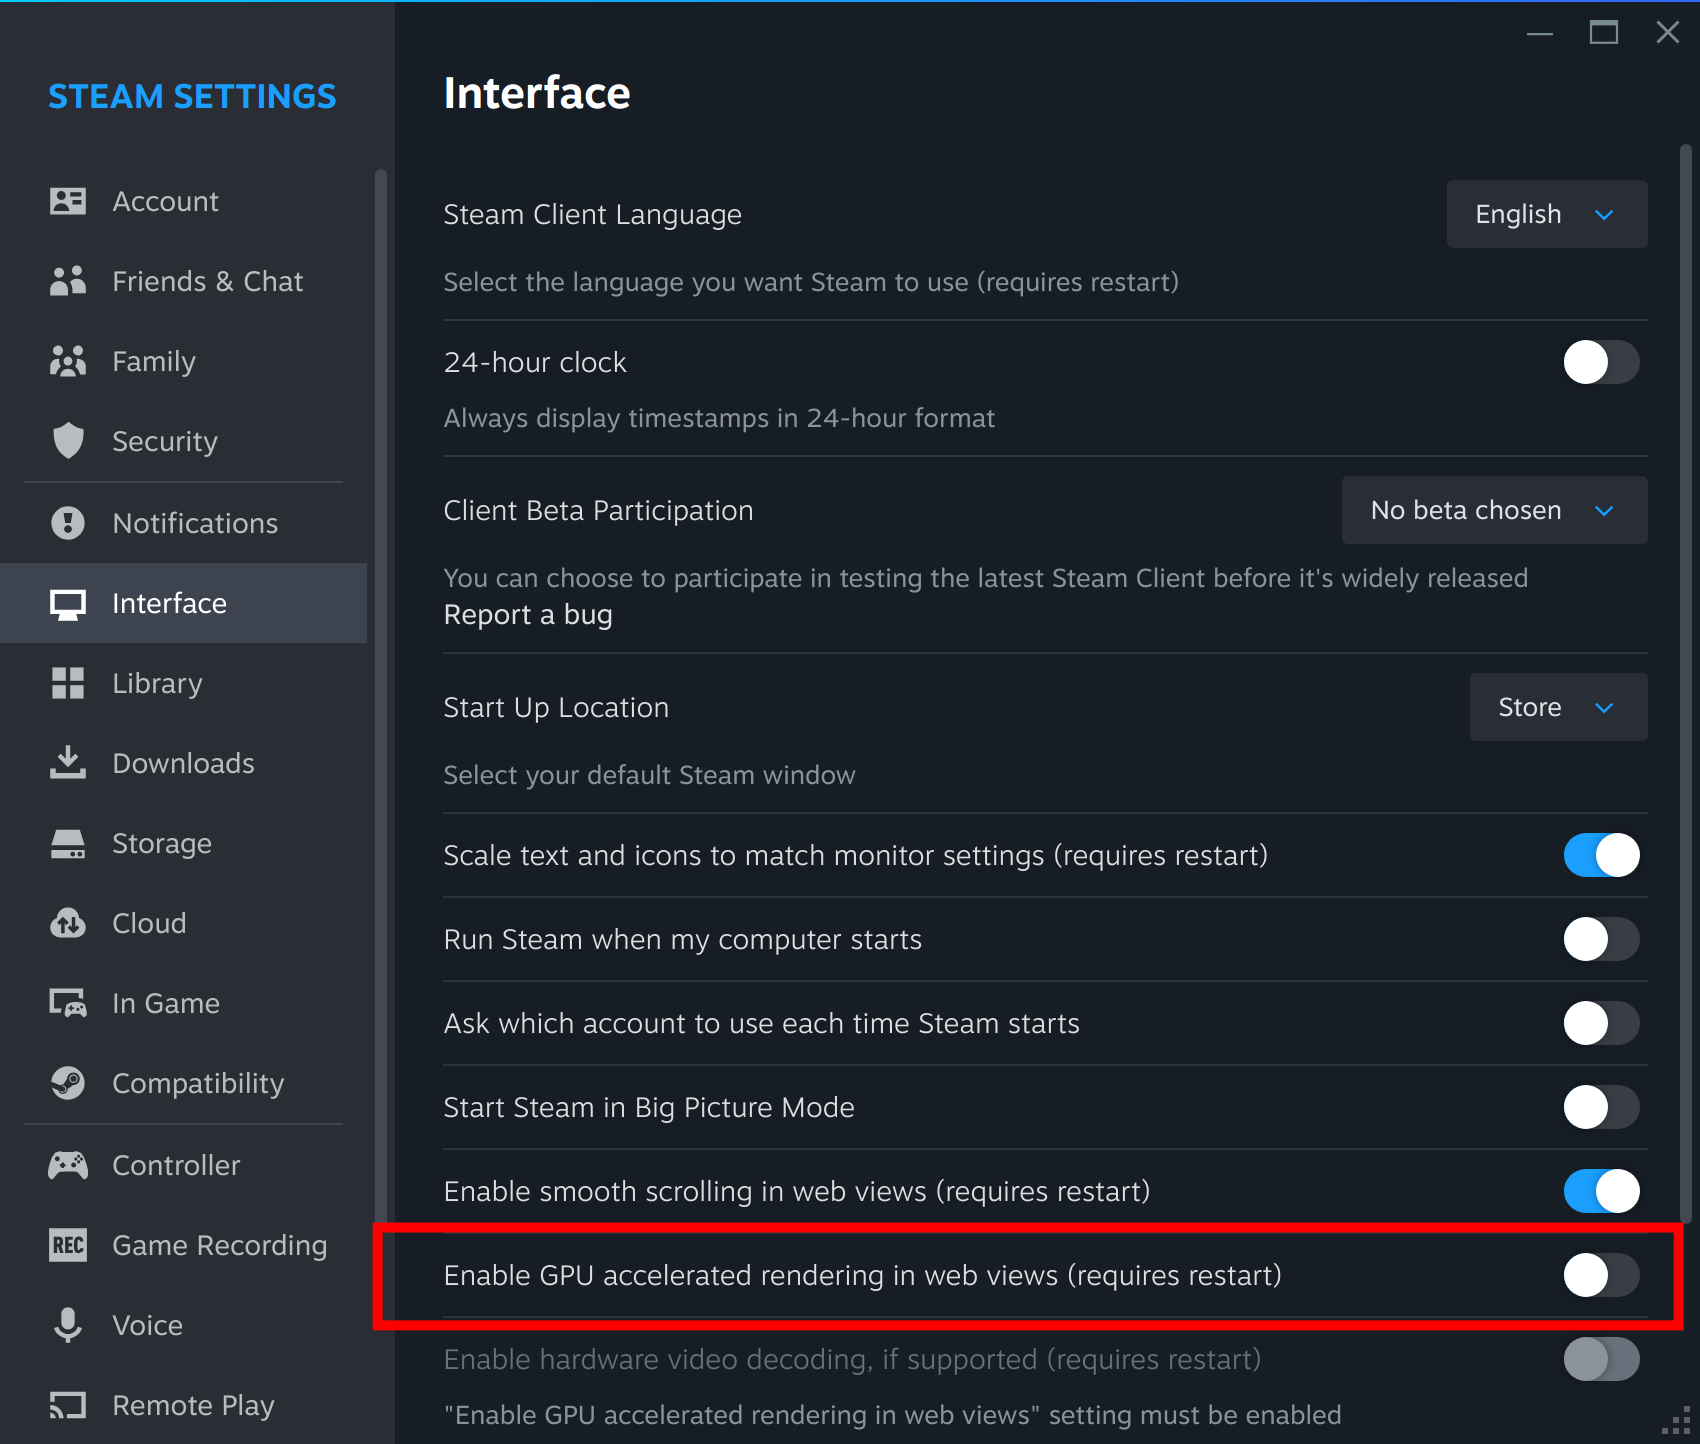Viewport: 1700px width, 1444px height.
Task: Enable Run Steam when computer starts
Action: click(x=1601, y=939)
